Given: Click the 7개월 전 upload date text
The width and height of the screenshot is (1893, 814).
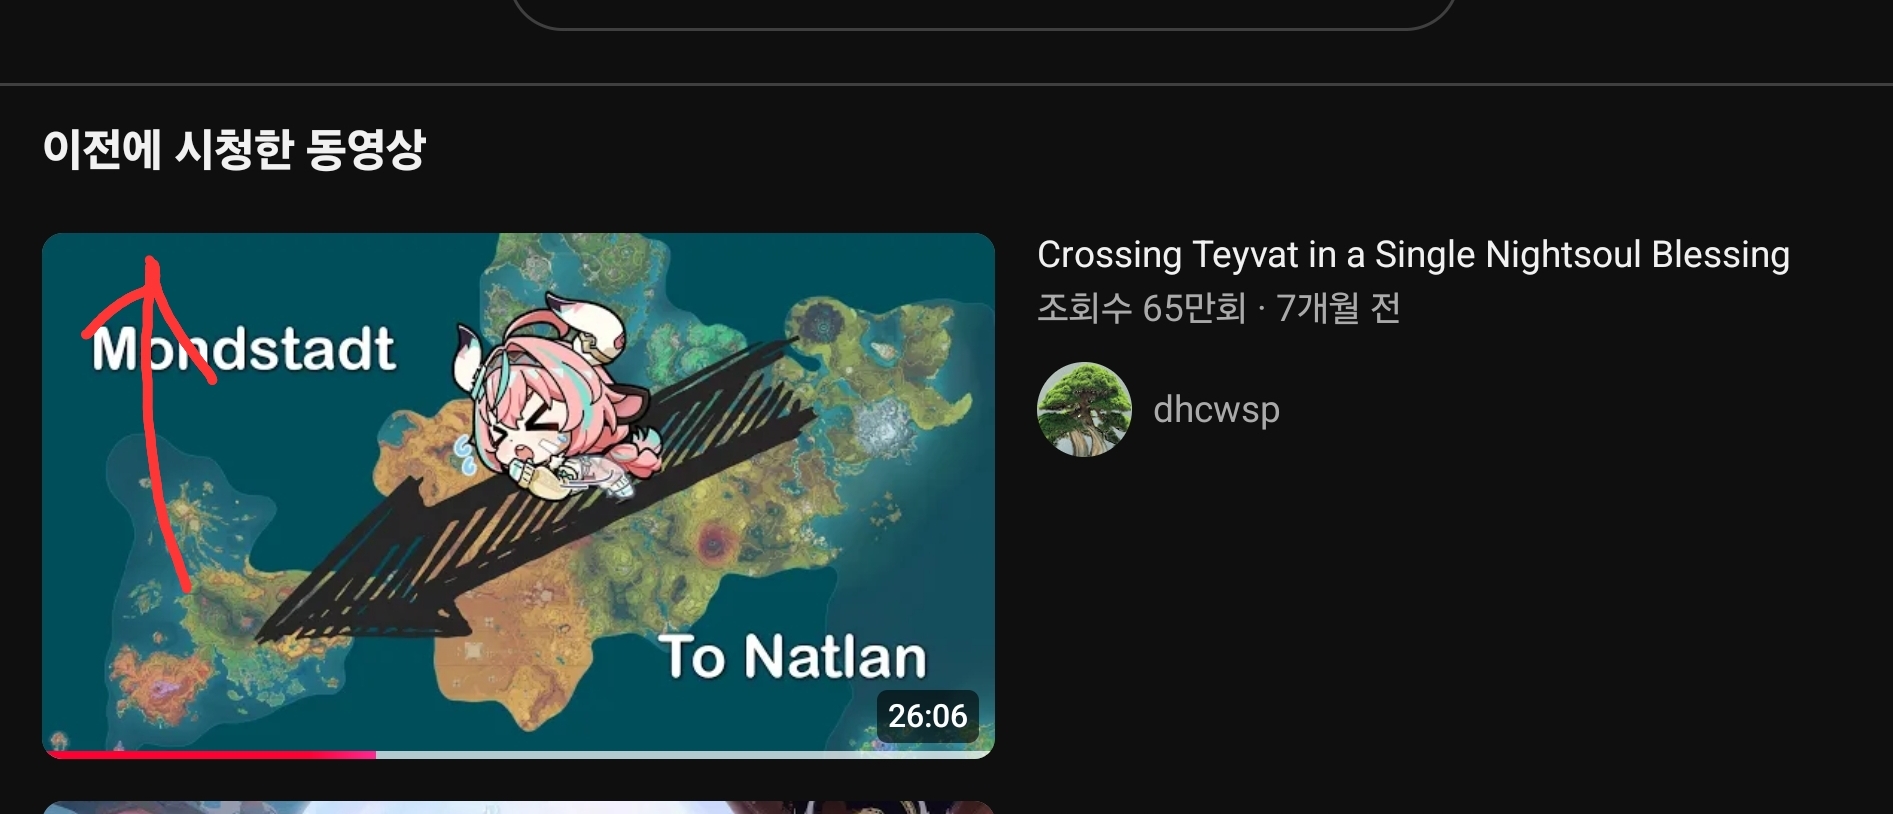Looking at the screenshot, I should [x=1338, y=308].
